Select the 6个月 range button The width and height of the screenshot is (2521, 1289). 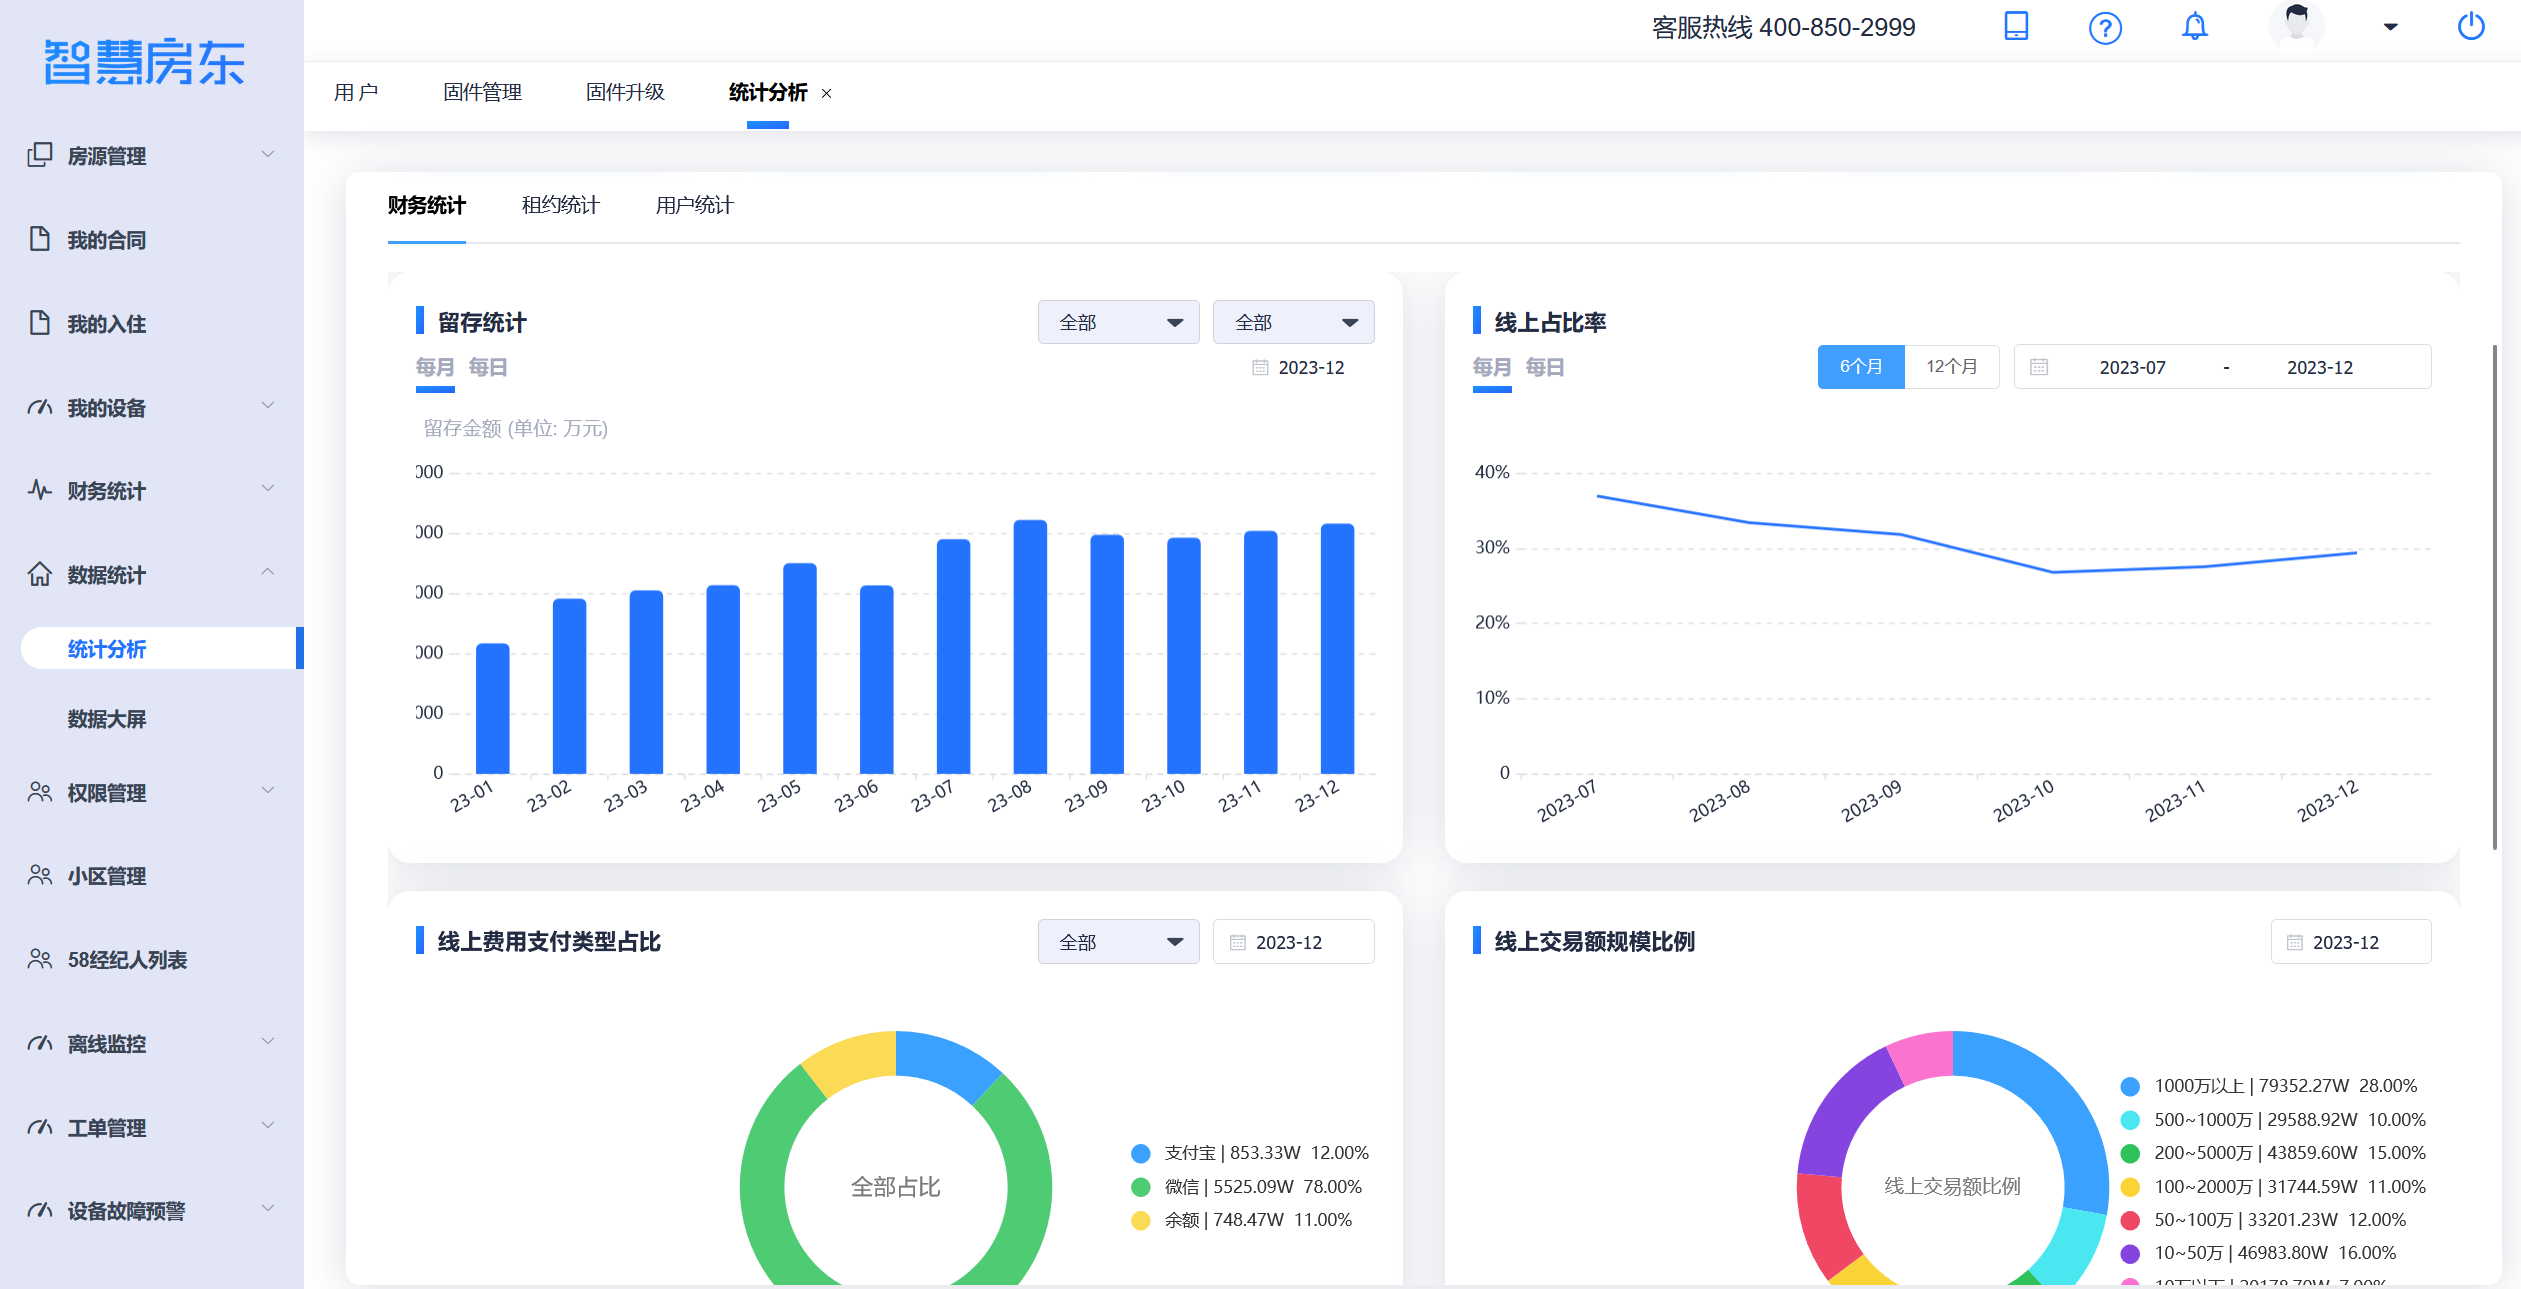[1860, 367]
